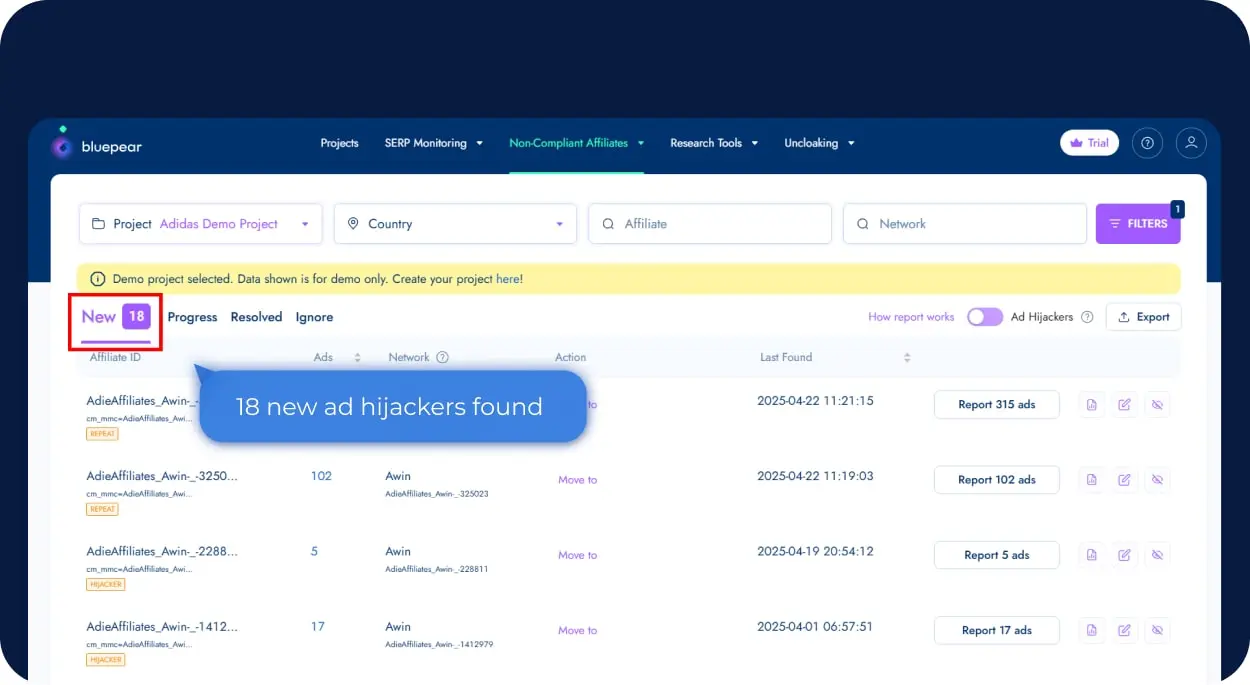Viewport: 1250px width, 685px height.
Task: Click edit icon for the 17 ads row
Action: (x=1125, y=630)
